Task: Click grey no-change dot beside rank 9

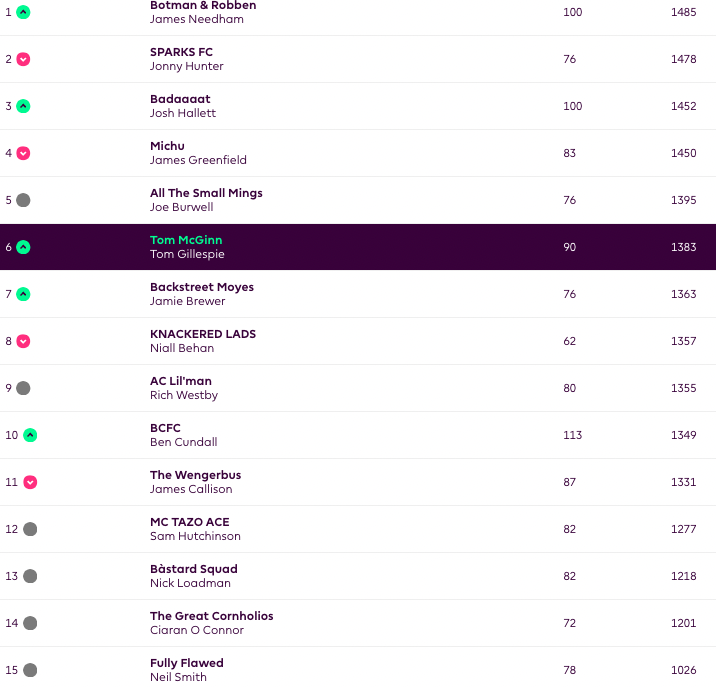Action: click(23, 388)
